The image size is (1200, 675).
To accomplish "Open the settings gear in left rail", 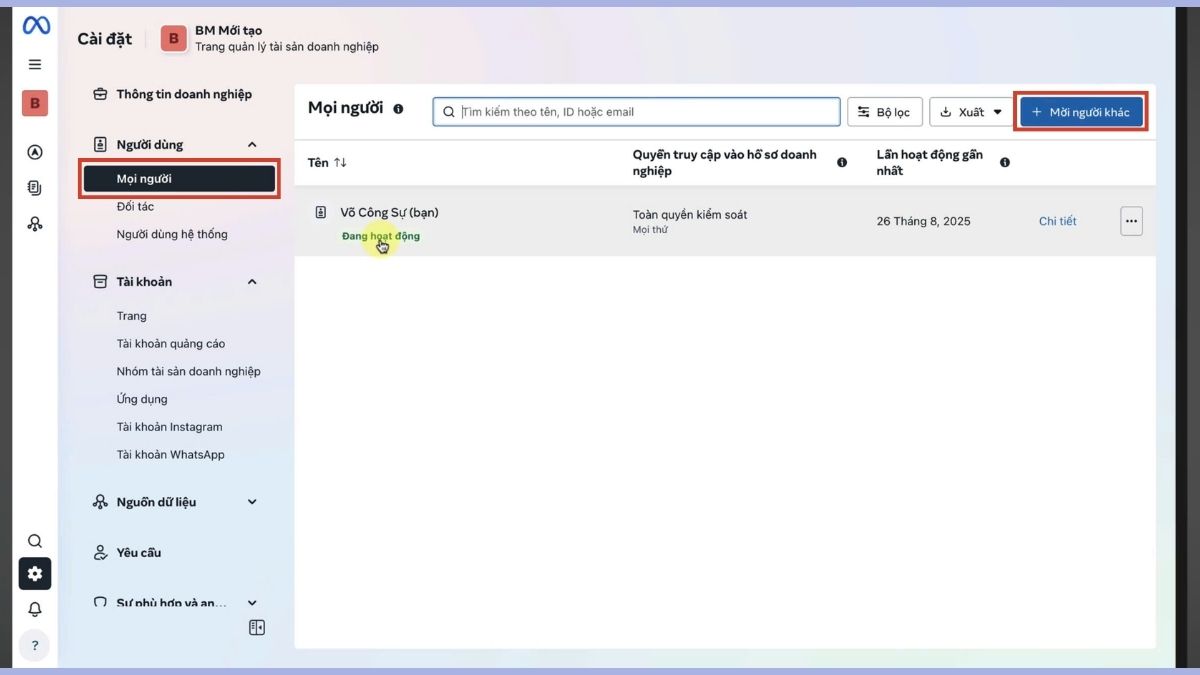I will 35,574.
